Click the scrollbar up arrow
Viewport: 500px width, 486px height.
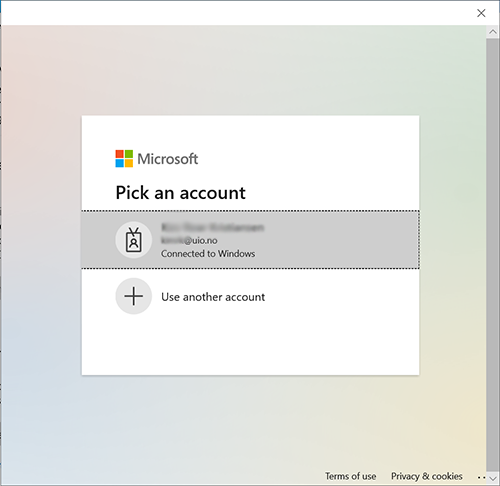[x=493, y=32]
